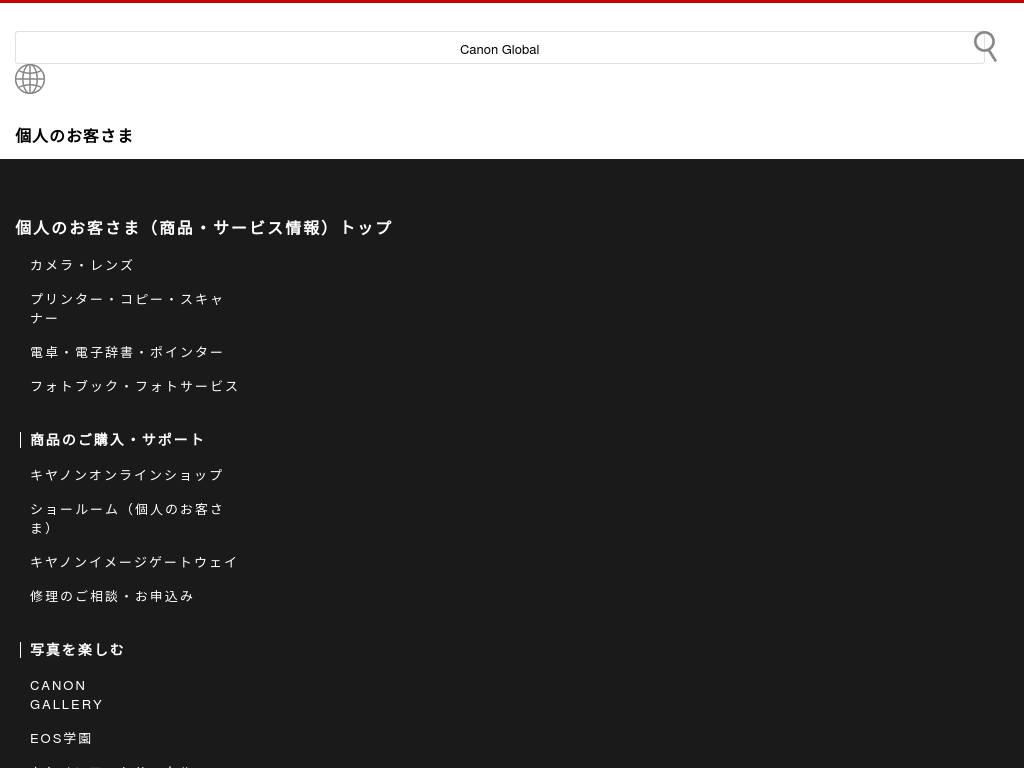Open CANON GALLERY link

click(x=67, y=695)
